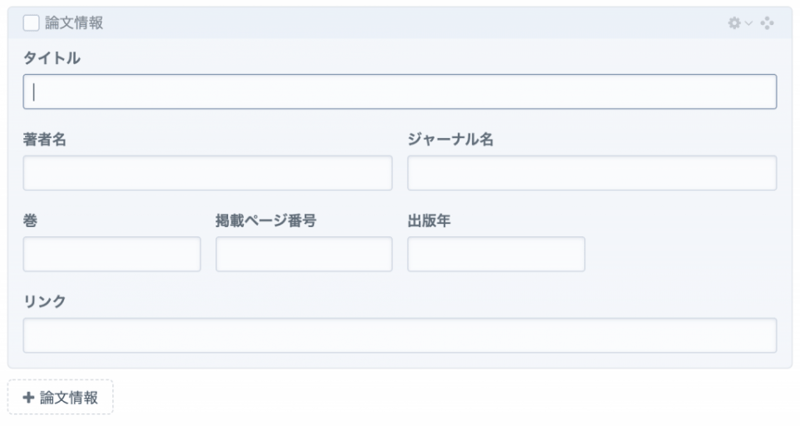Viewport: 800px width, 426px height.
Task: Add a new 論文情報 block
Action: (x=60, y=397)
